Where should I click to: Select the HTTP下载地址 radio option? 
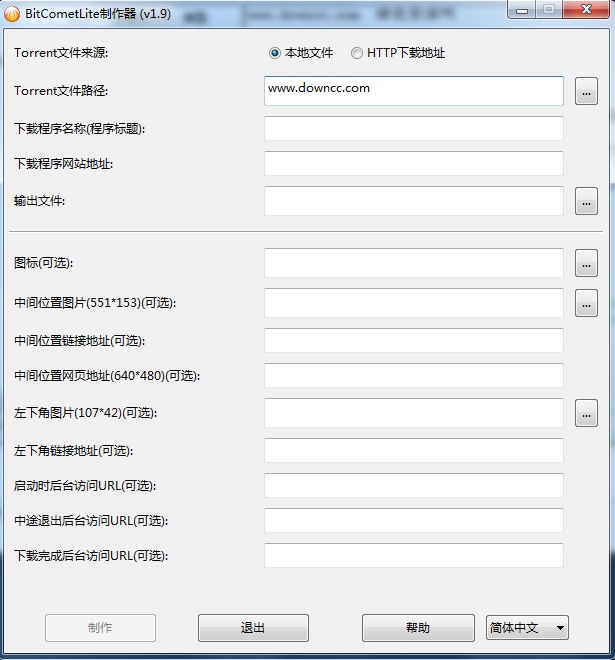tap(357, 53)
